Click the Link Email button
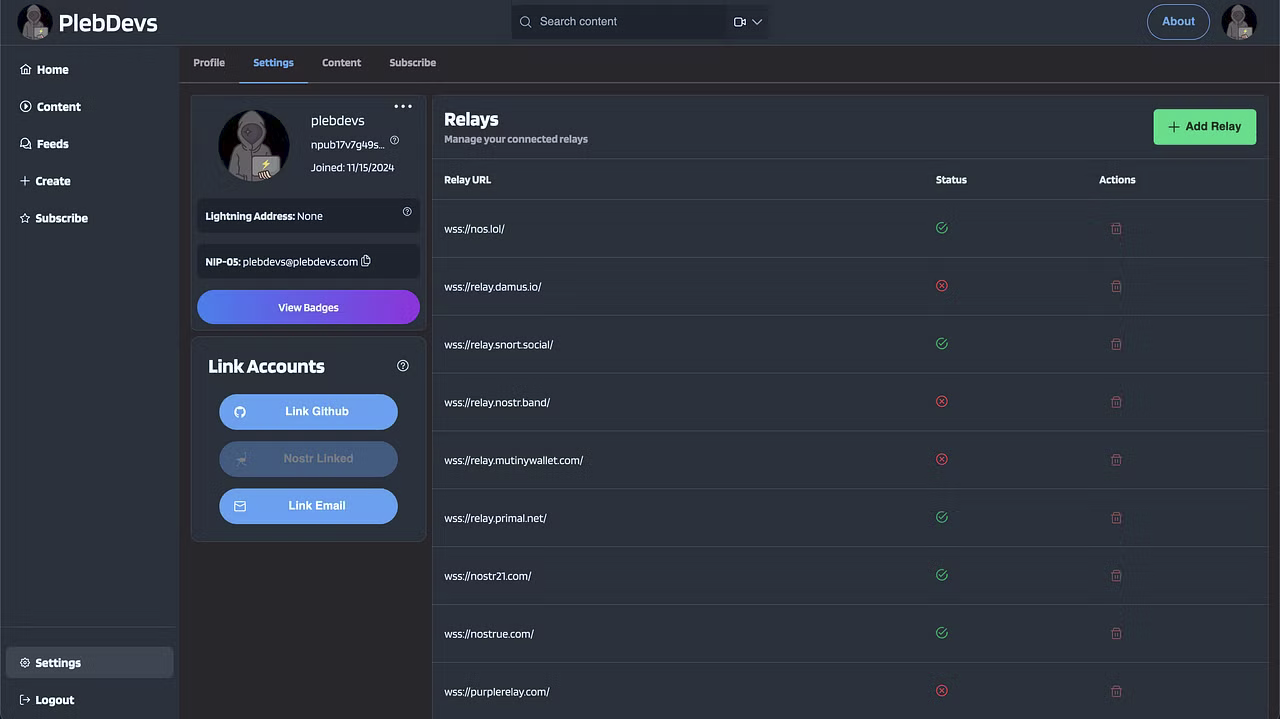 [x=308, y=506]
